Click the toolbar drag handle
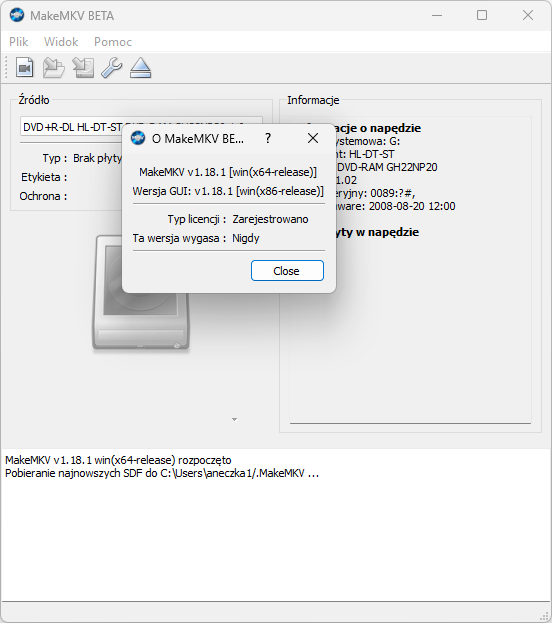 pos(6,68)
